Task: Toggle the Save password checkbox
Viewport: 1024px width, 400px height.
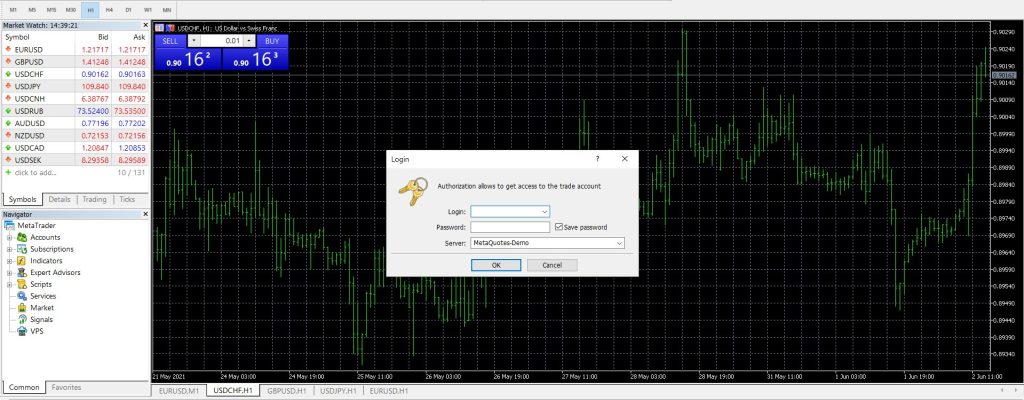Action: click(x=559, y=227)
